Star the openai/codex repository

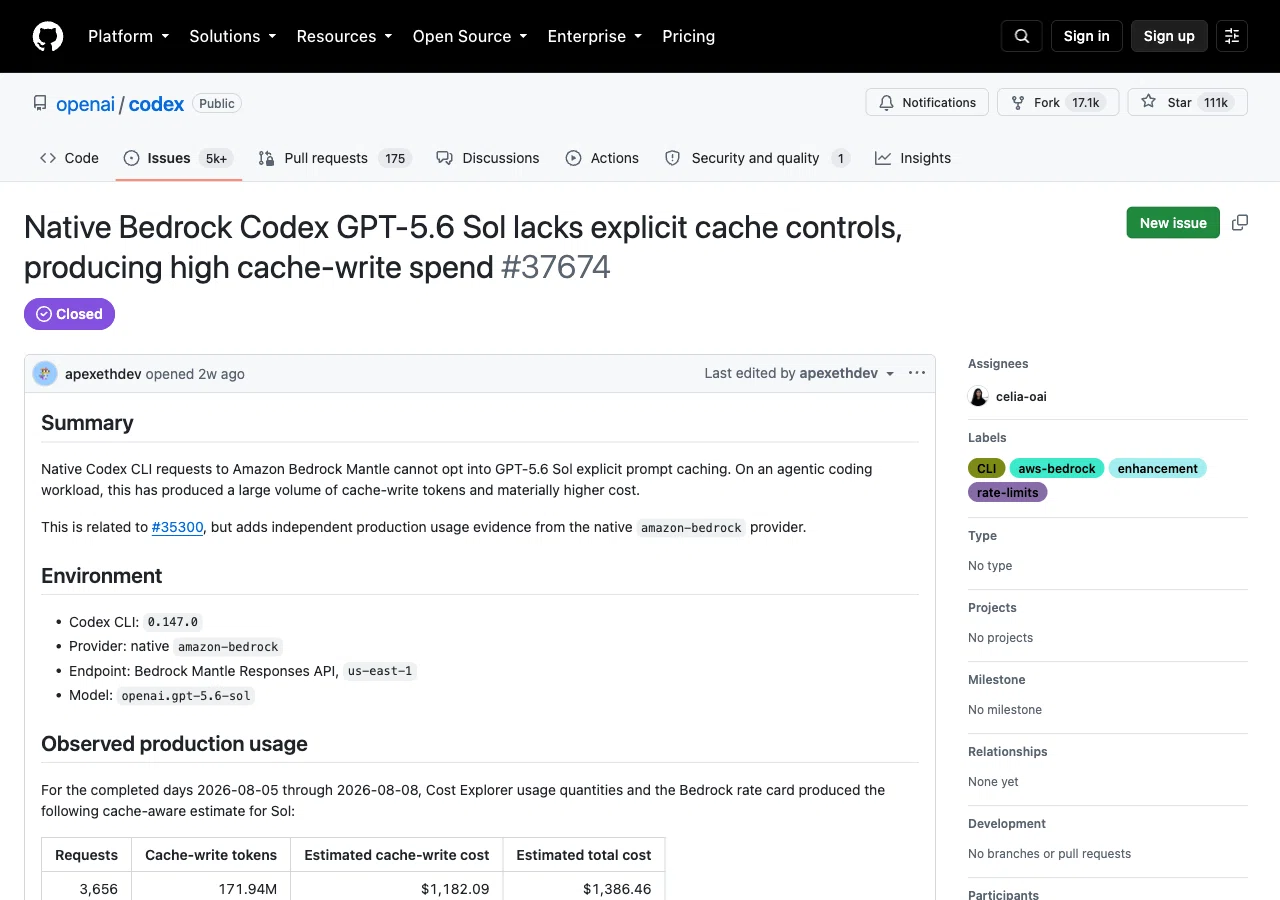(x=1187, y=103)
